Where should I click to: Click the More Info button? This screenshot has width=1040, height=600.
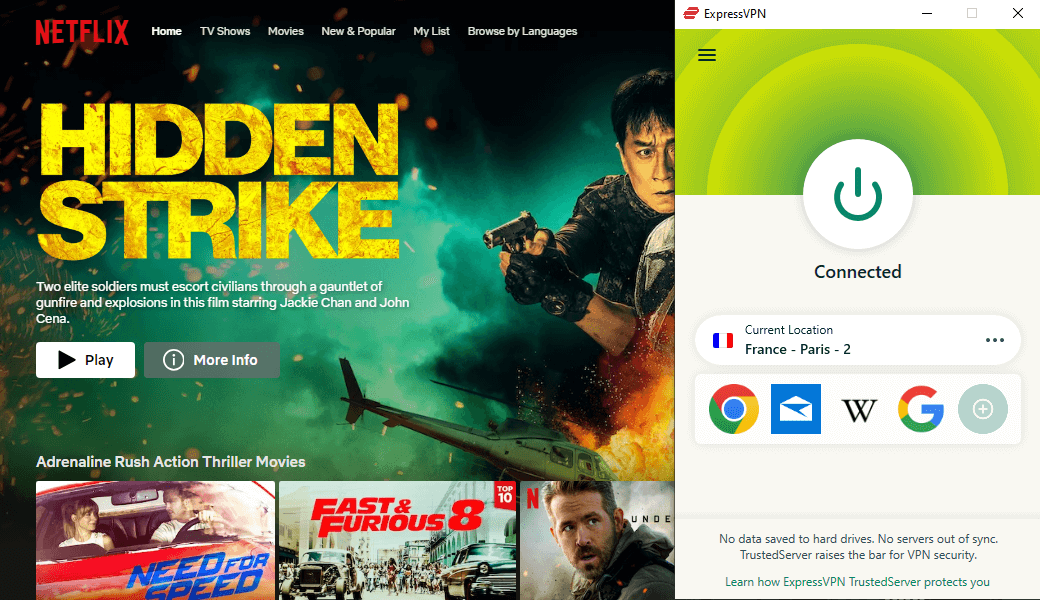coord(211,360)
